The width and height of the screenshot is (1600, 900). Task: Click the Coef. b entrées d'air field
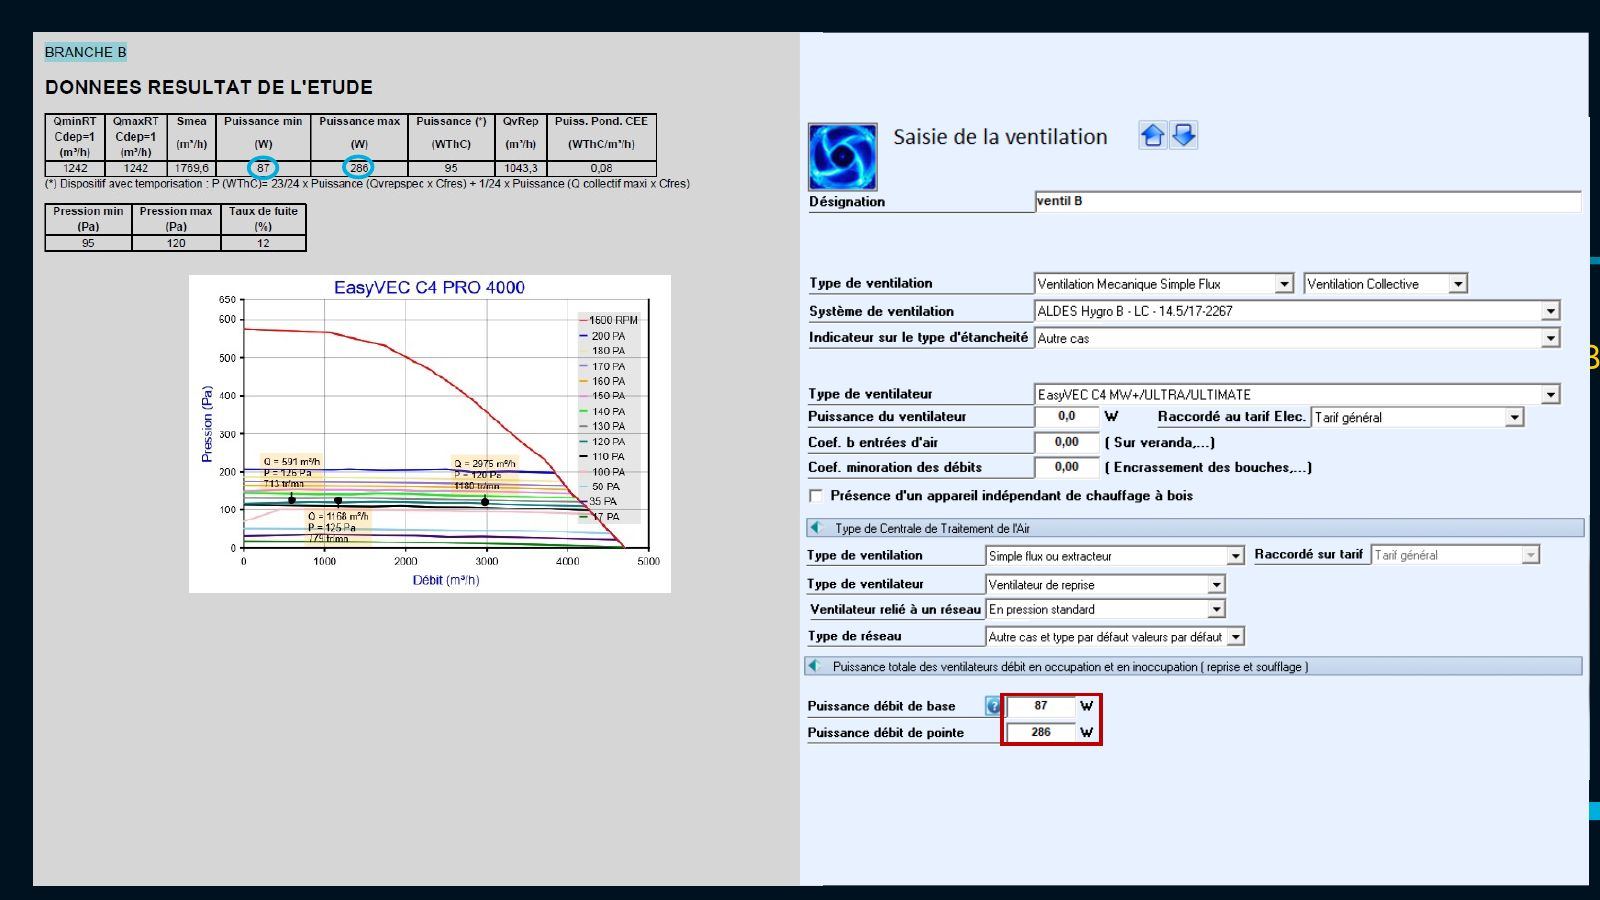tap(1066, 442)
